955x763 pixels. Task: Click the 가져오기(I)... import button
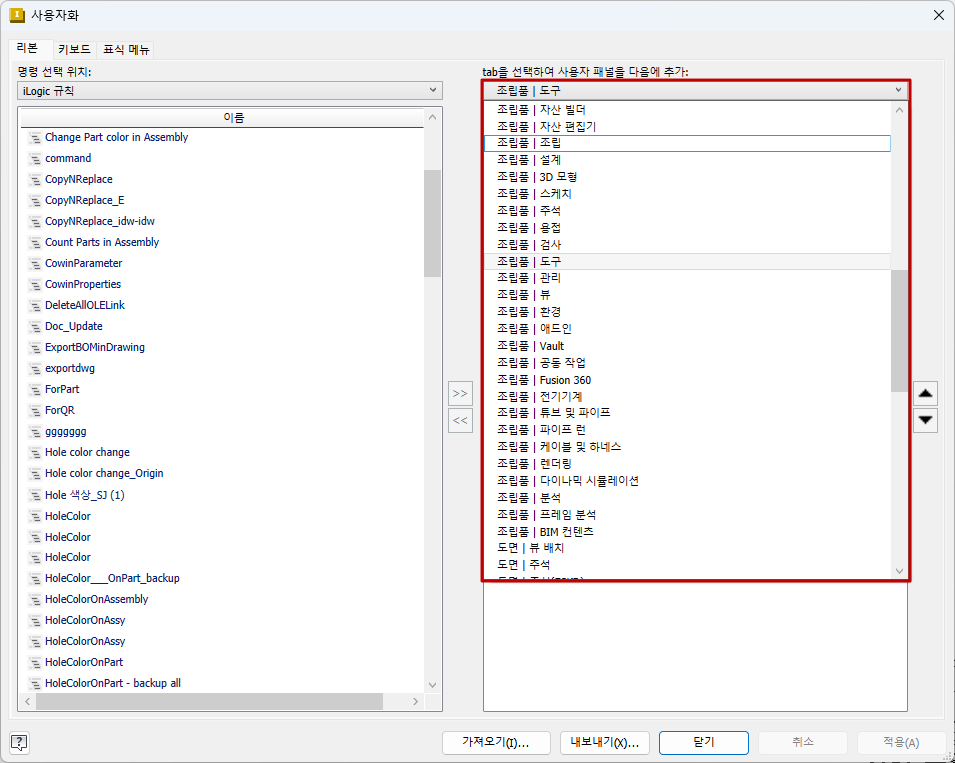pyautogui.click(x=496, y=742)
